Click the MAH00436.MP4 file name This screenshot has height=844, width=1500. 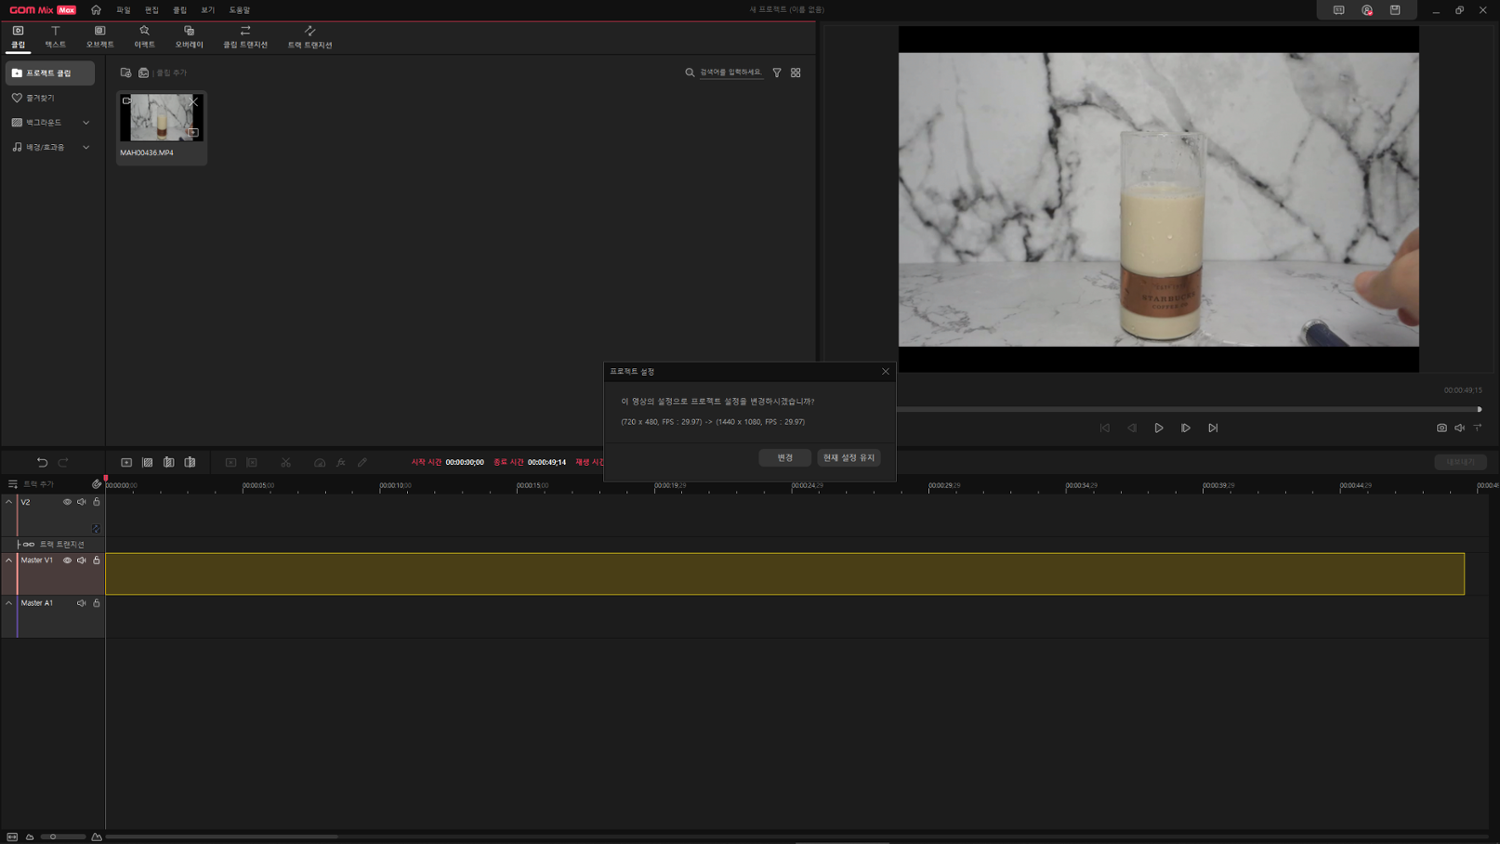coord(147,153)
